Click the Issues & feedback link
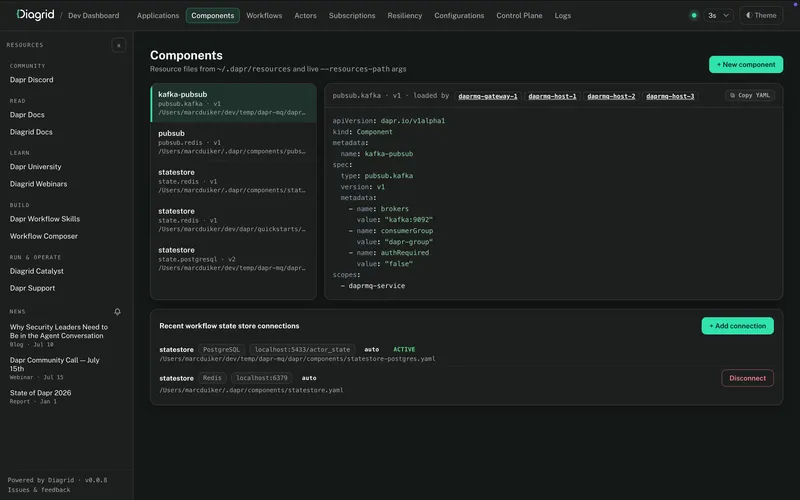The width and height of the screenshot is (800, 500). (x=39, y=490)
